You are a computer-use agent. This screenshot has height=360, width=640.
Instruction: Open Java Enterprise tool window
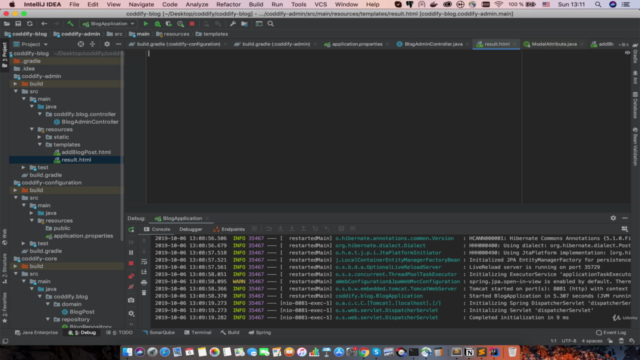36,333
